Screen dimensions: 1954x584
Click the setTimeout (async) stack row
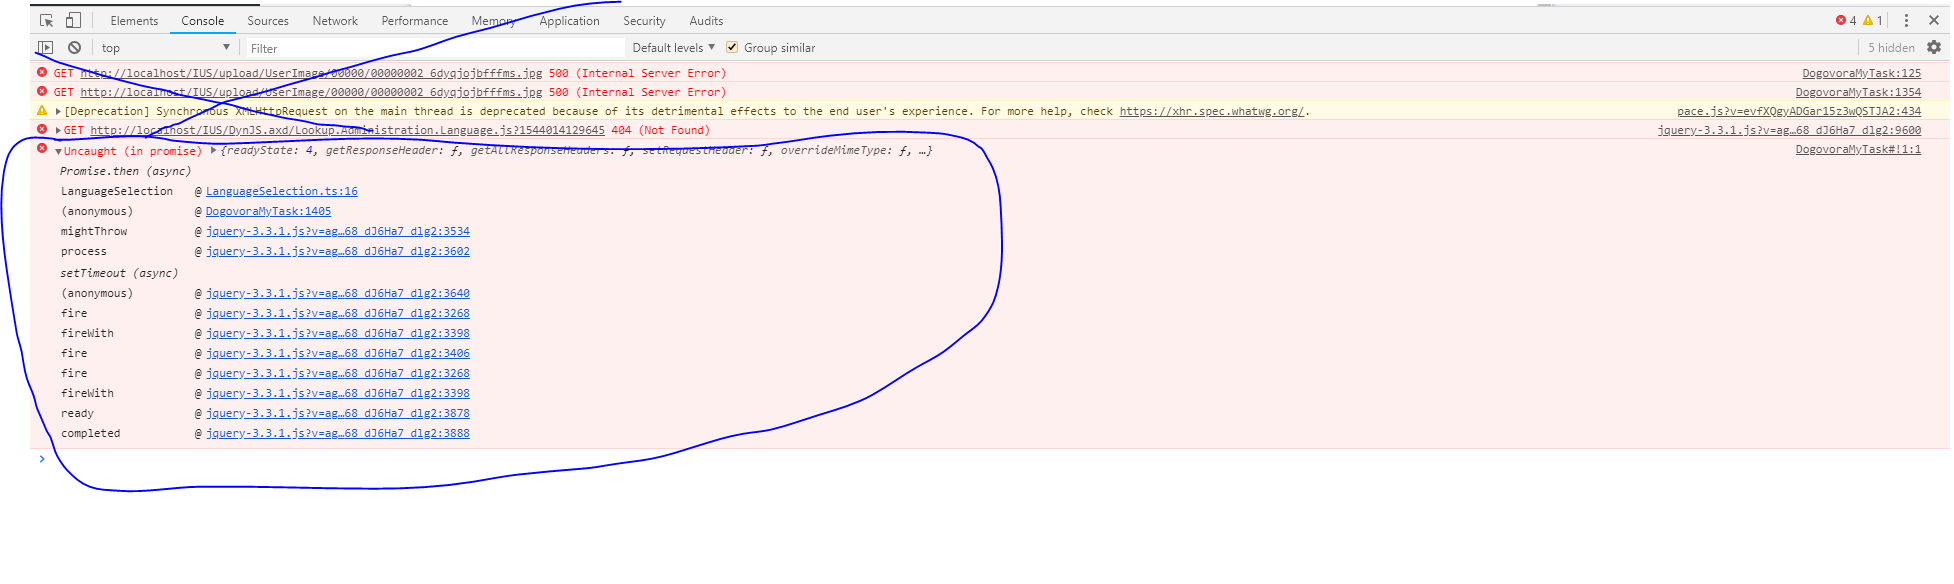click(119, 273)
